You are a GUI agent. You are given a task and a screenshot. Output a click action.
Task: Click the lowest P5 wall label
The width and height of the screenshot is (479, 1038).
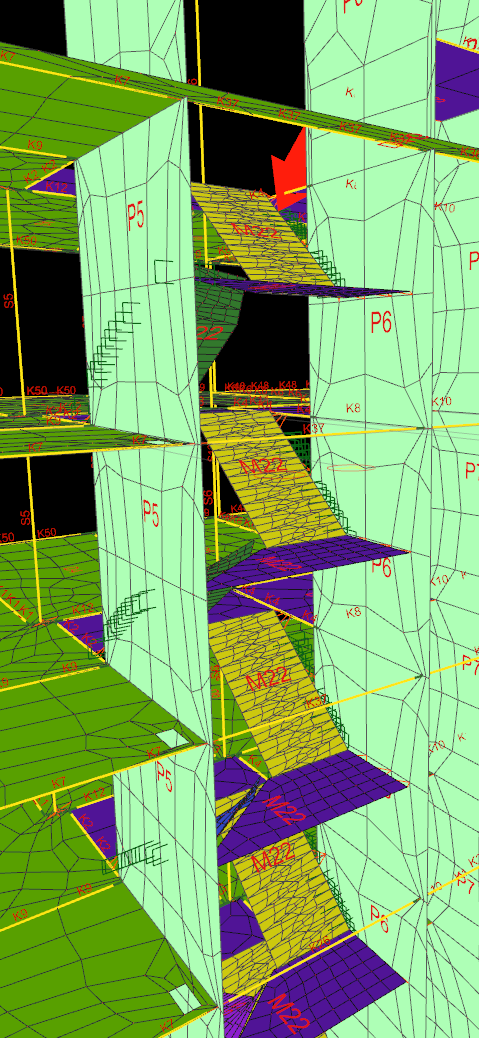pos(164,776)
